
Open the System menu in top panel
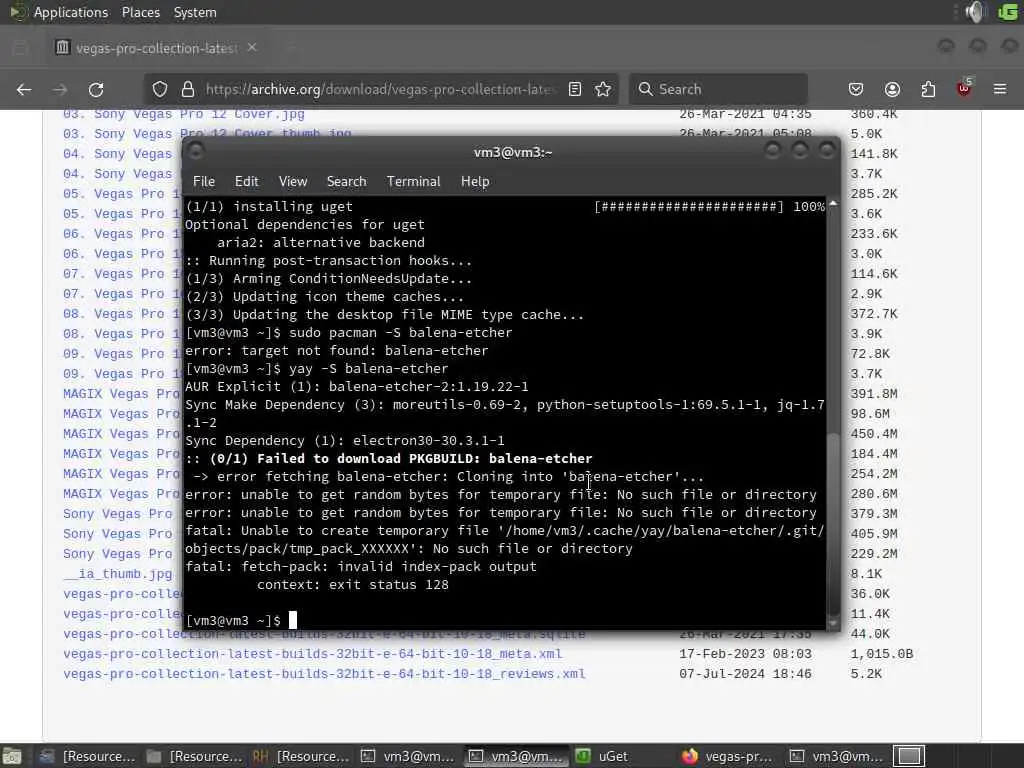195,12
